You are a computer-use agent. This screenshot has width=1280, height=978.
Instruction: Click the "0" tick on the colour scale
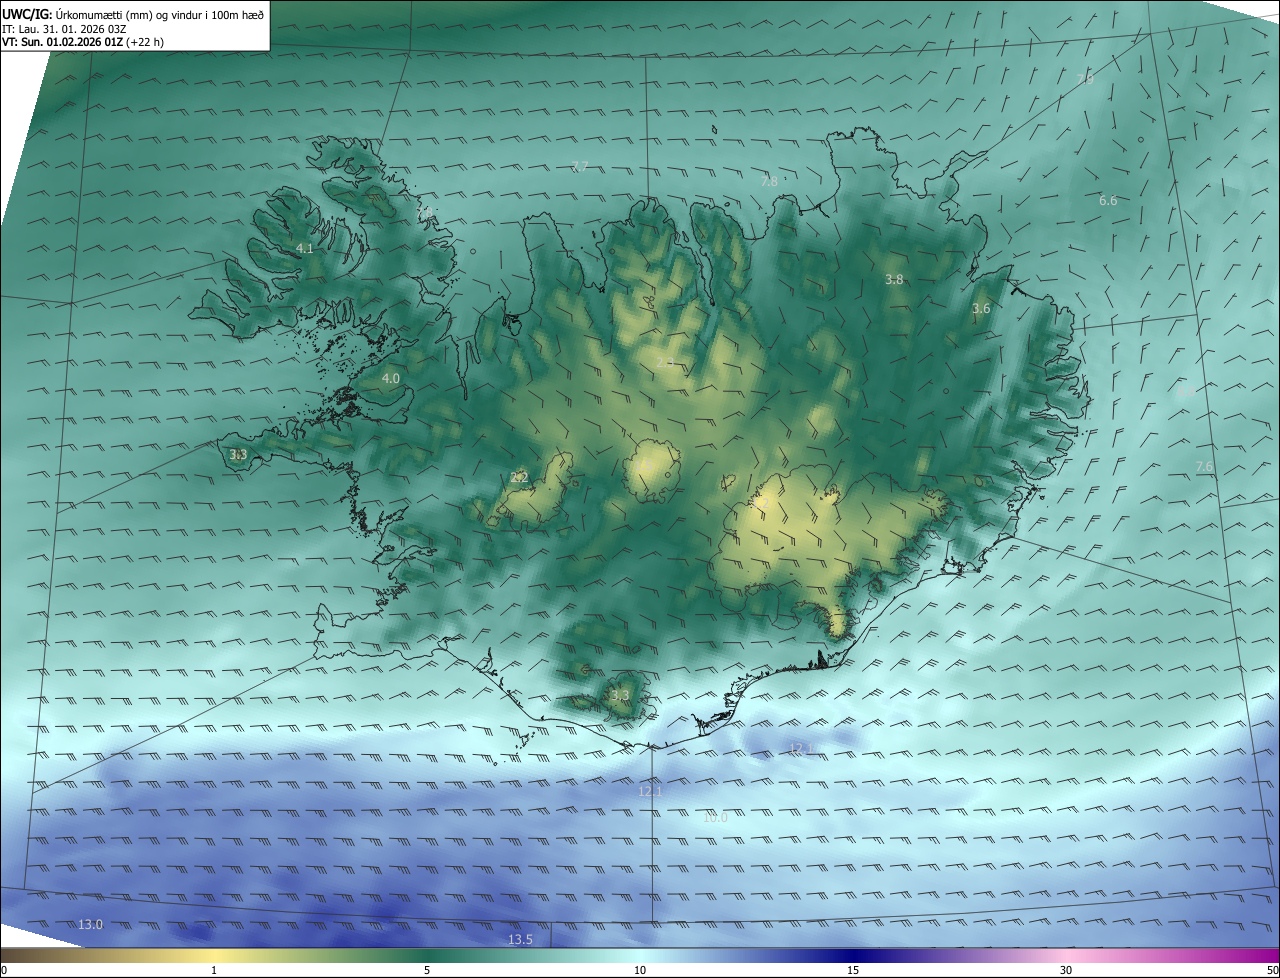coord(4,970)
